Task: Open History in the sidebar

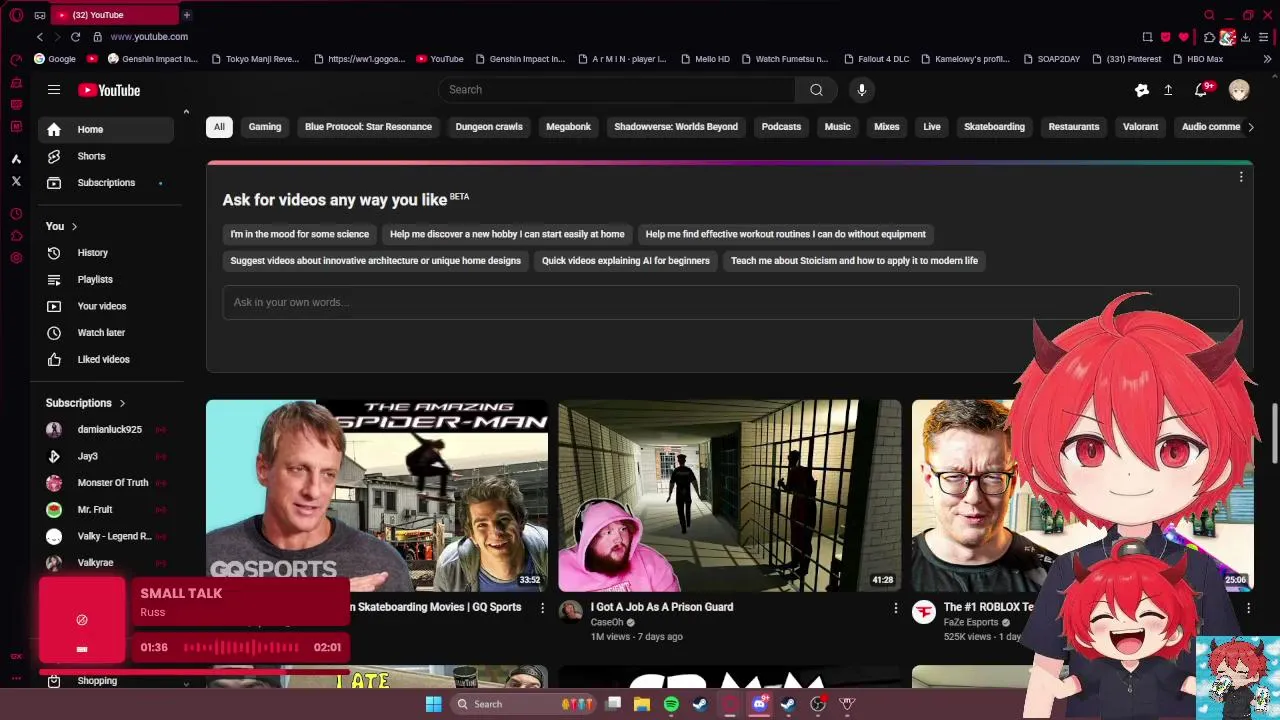Action: click(106, 253)
